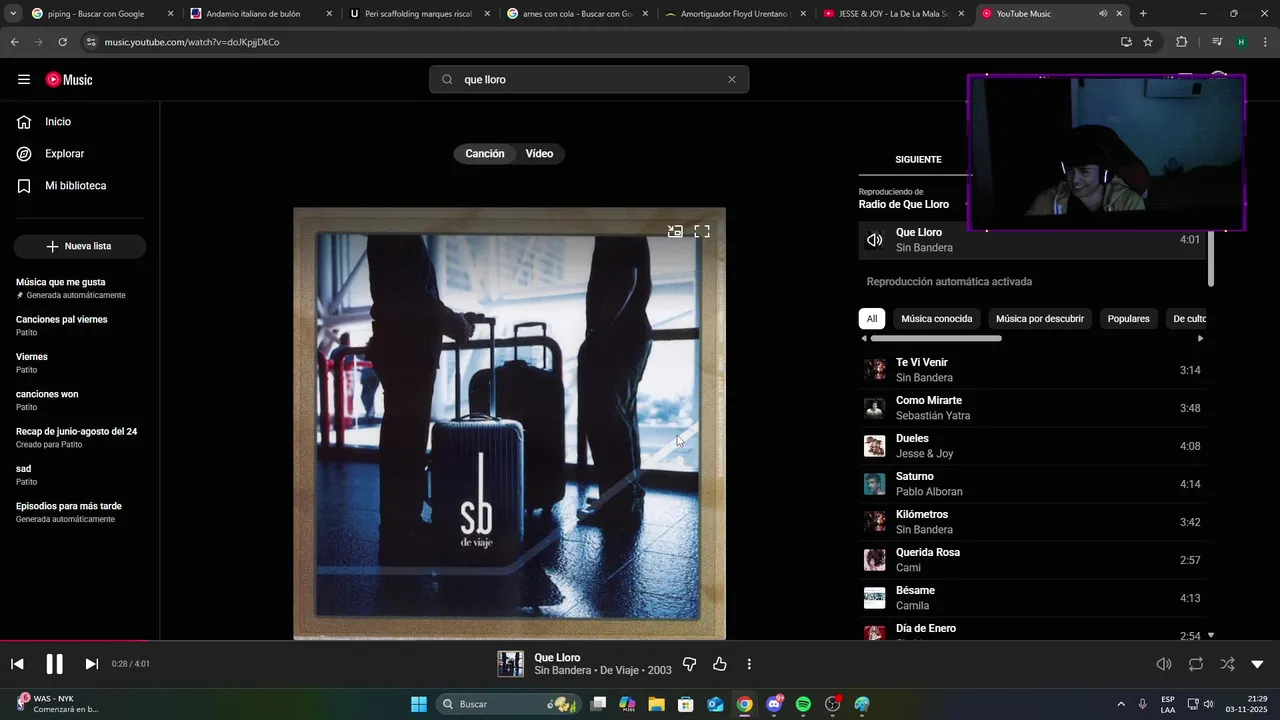Select currently playing Que Lloro row
Screen dimensions: 1280x720
(1032, 240)
